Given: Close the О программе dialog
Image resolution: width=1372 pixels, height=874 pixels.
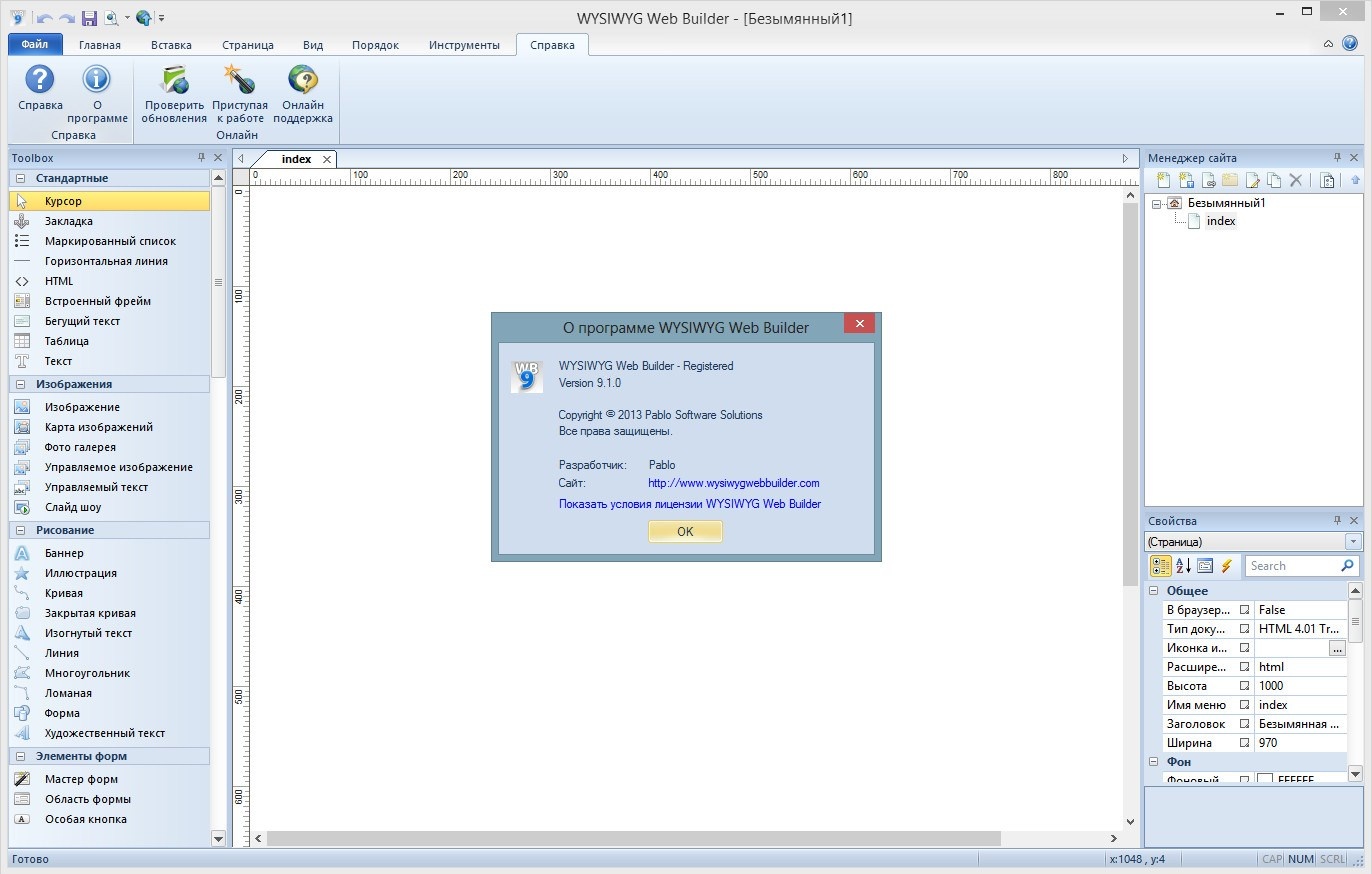Looking at the screenshot, I should (859, 323).
